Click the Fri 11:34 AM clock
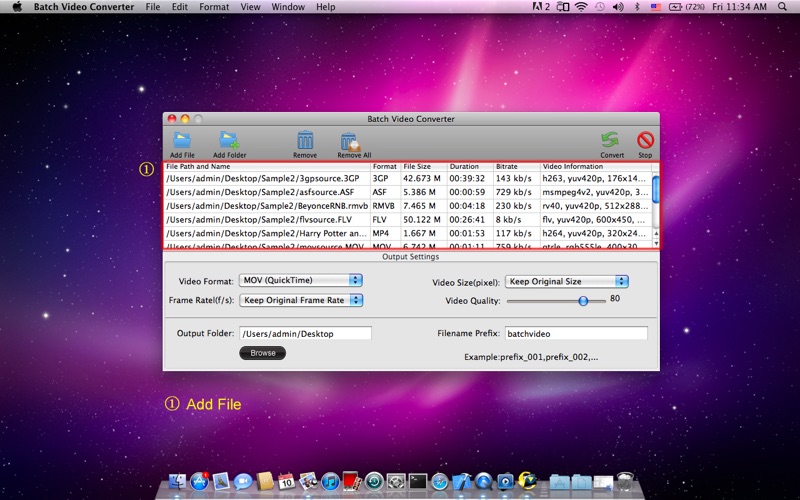This screenshot has width=800, height=500. (x=739, y=7)
